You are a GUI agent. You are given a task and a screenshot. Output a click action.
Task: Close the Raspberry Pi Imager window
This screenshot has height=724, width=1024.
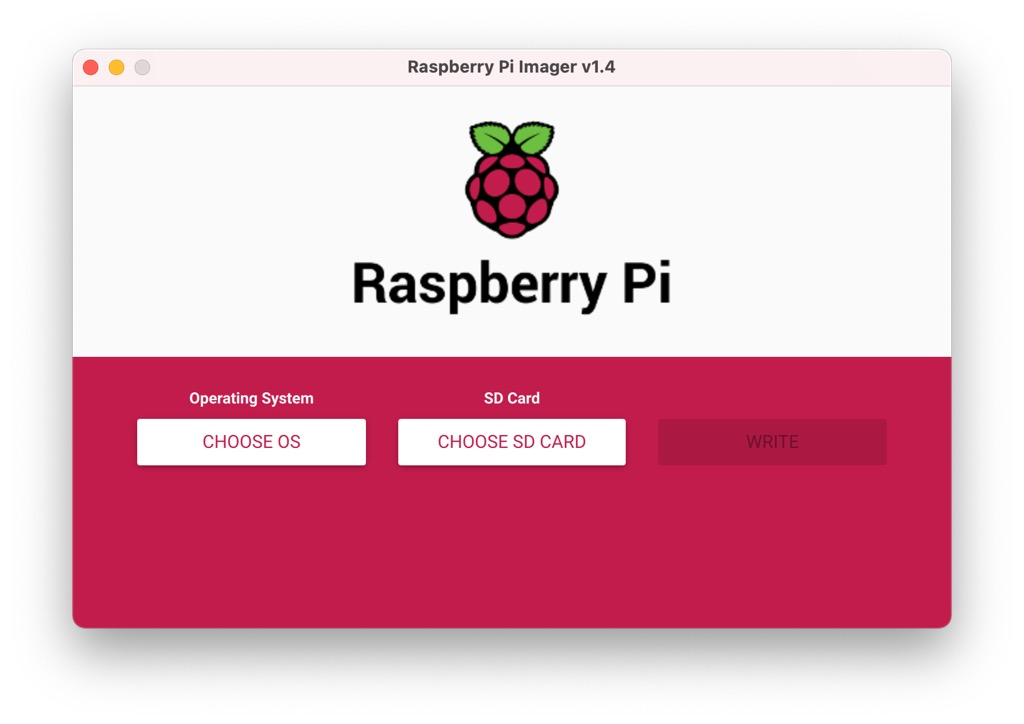pos(90,67)
